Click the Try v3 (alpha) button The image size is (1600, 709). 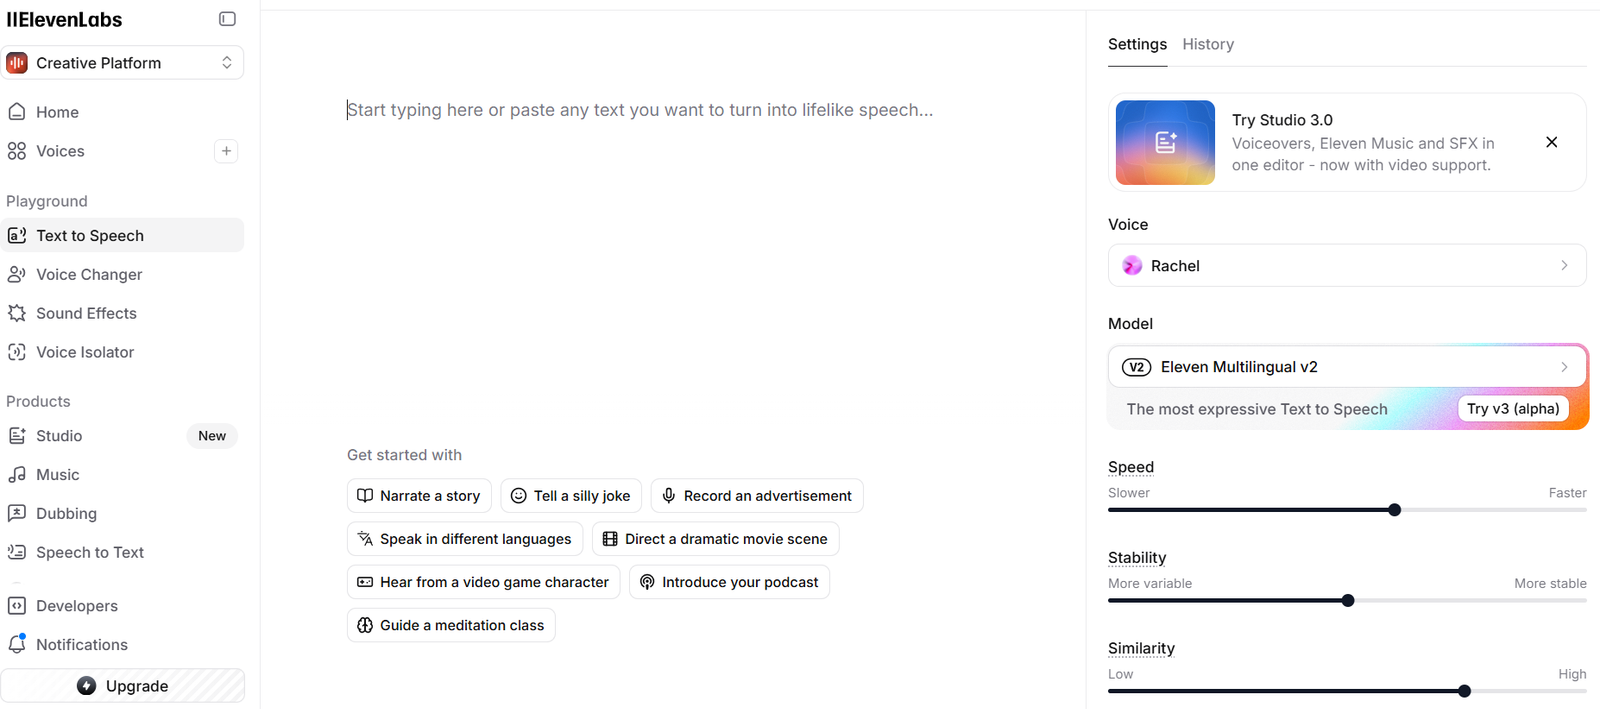(x=1512, y=409)
